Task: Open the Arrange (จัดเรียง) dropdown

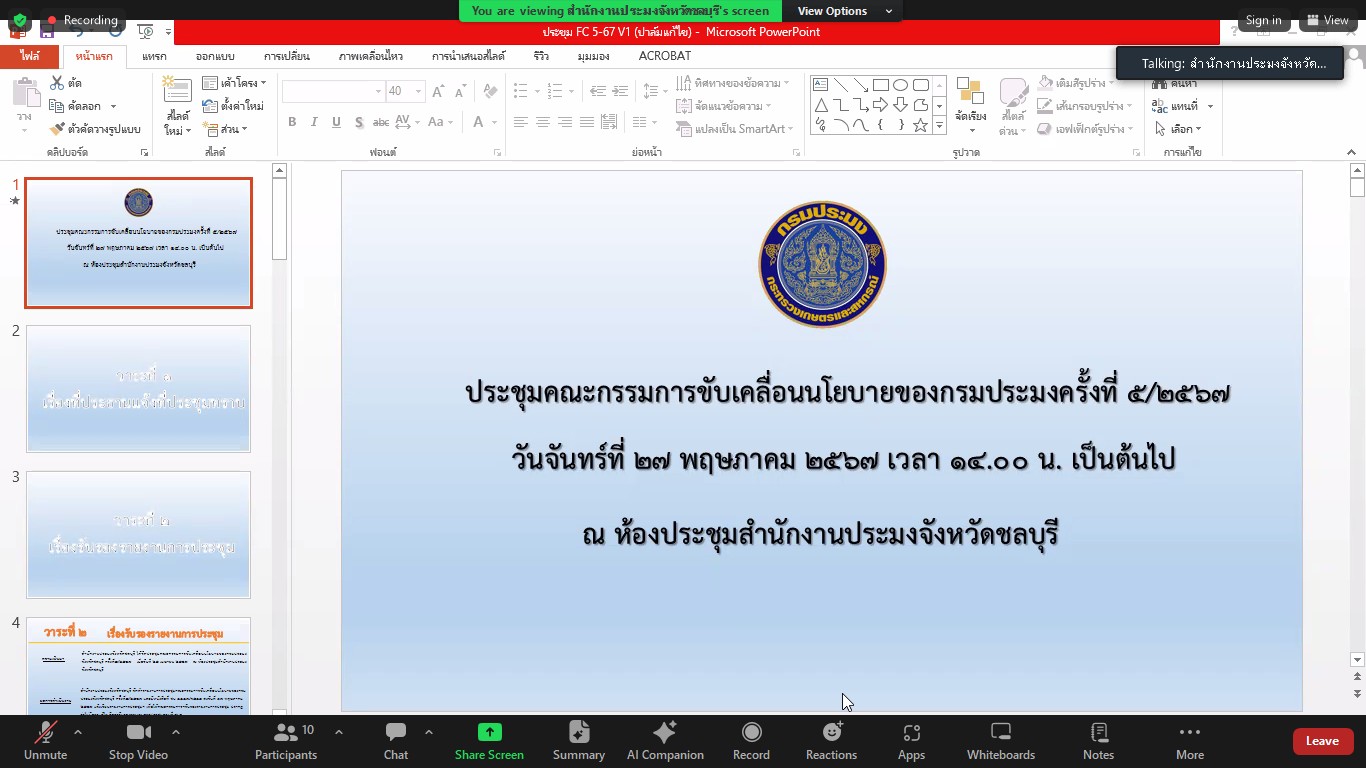Action: click(x=970, y=106)
